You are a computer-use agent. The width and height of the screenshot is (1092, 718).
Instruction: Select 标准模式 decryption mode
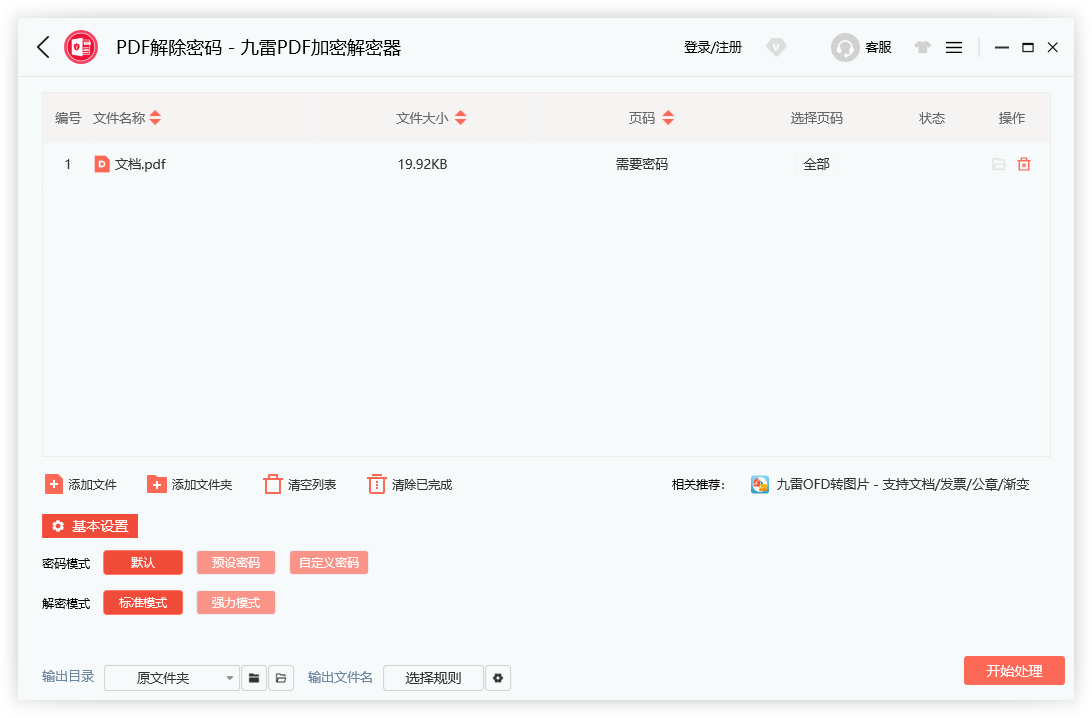click(x=143, y=603)
